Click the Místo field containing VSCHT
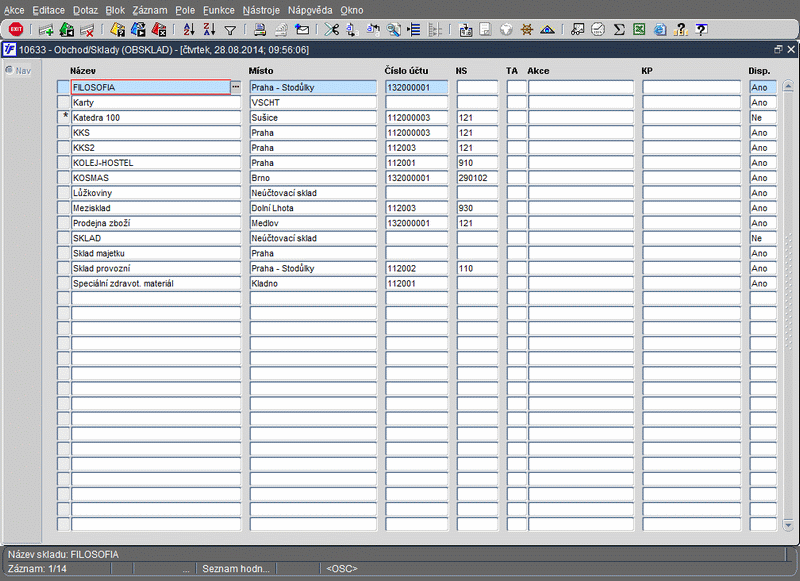Viewport: 800px width, 581px height. click(x=313, y=103)
